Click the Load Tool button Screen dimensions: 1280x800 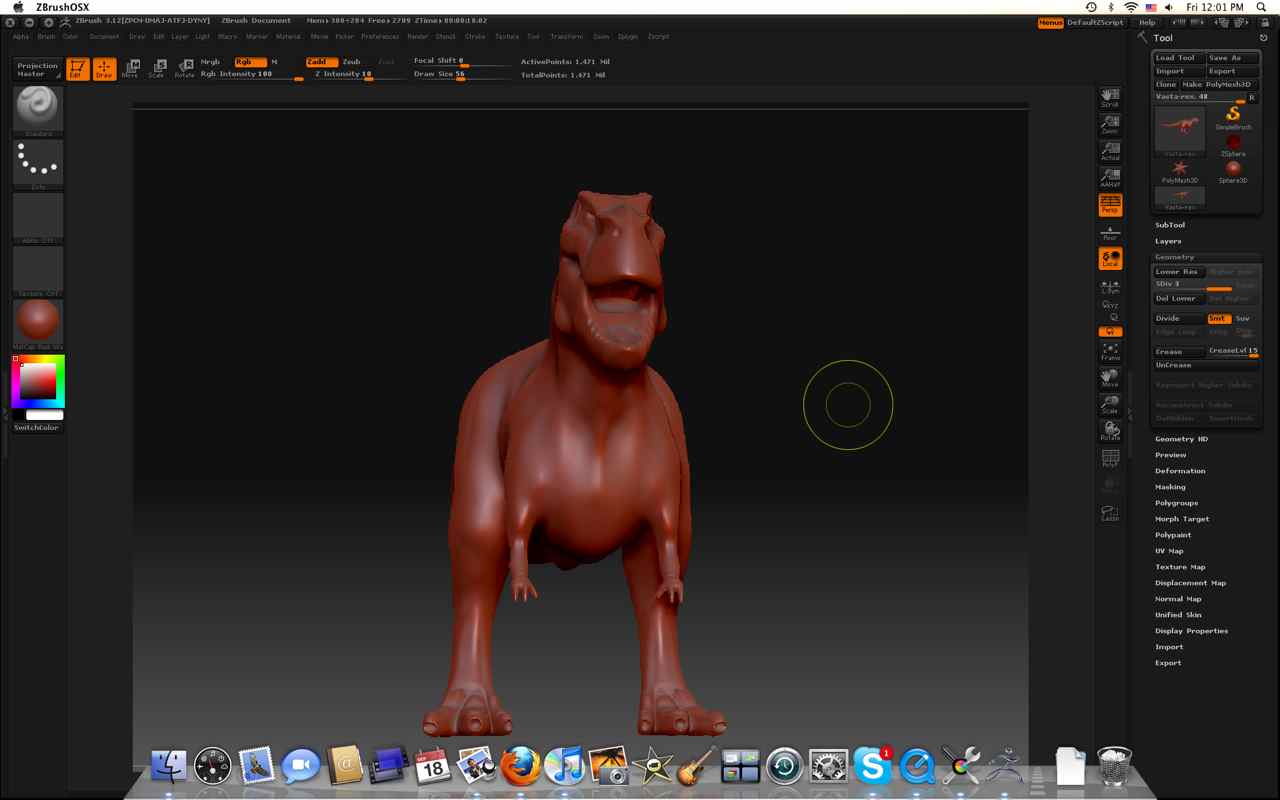(1179, 58)
